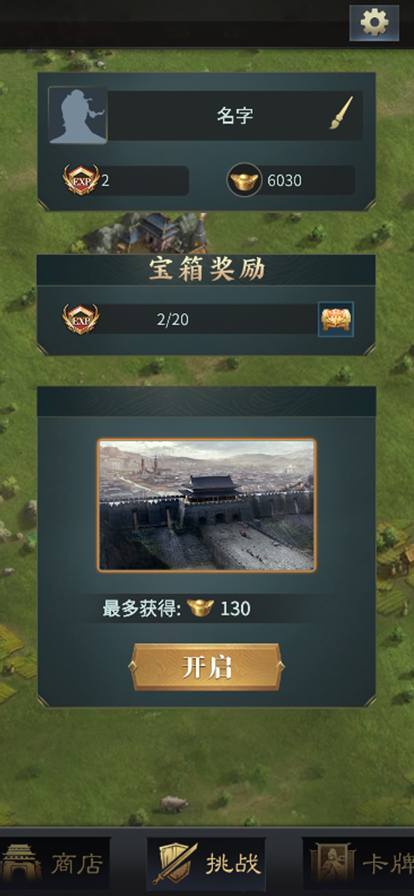Image resolution: width=414 pixels, height=896 pixels.
Task: Tap the gold ingot icon beside 6030
Action: (x=244, y=180)
